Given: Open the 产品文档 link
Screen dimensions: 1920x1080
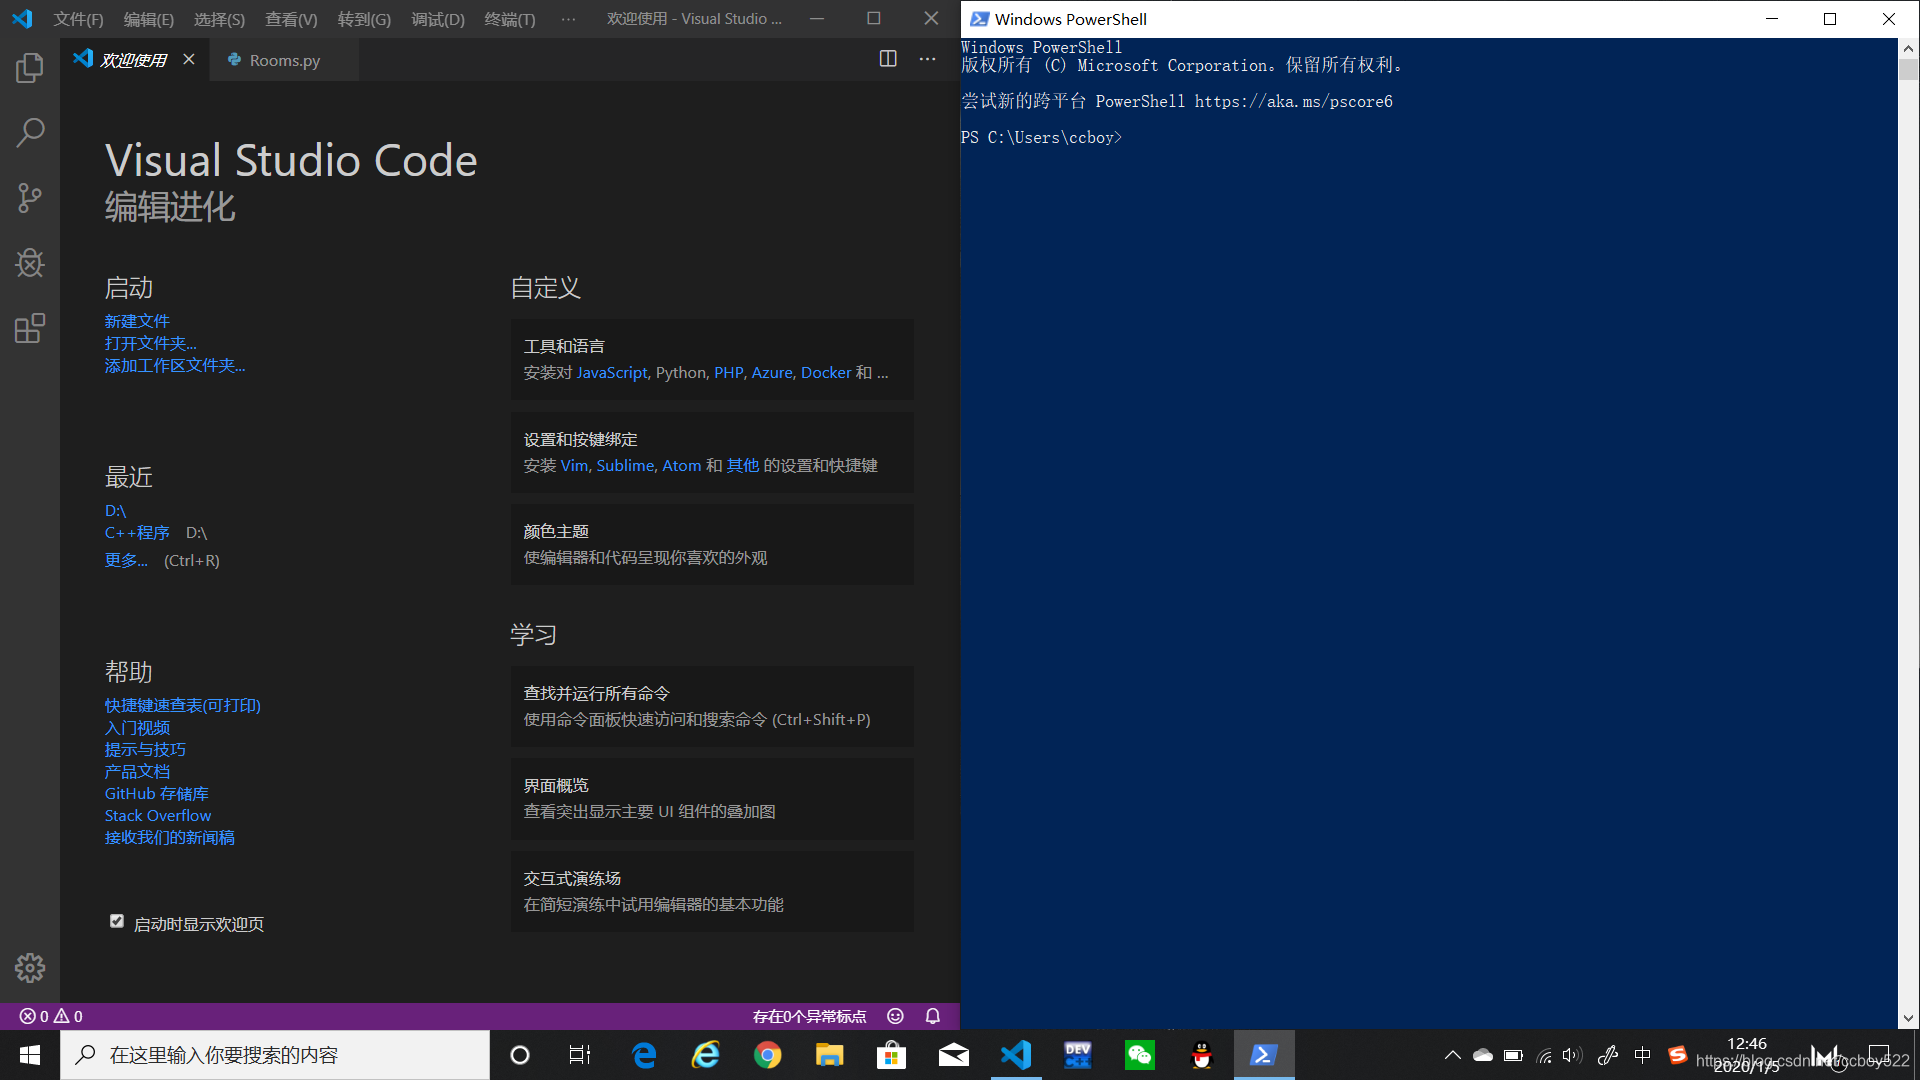Looking at the screenshot, I should coord(137,771).
